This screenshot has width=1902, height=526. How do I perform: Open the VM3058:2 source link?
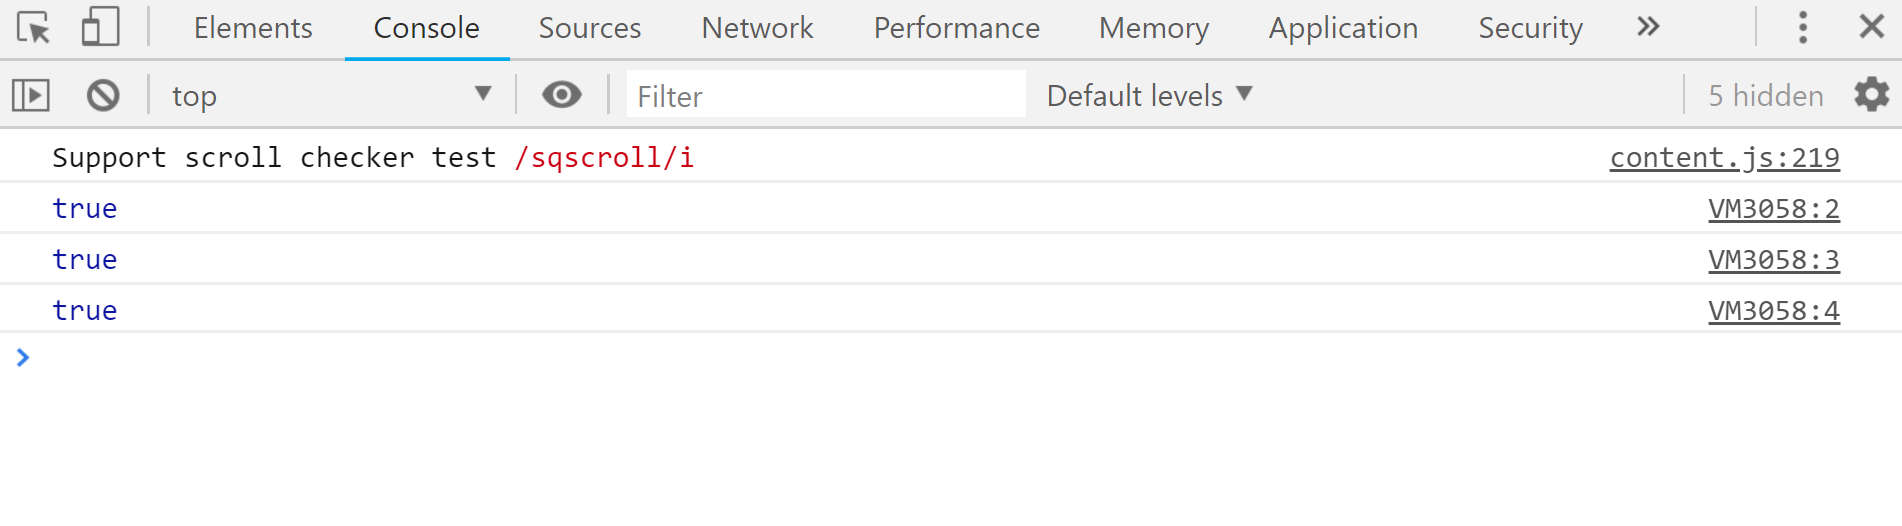(x=1773, y=209)
